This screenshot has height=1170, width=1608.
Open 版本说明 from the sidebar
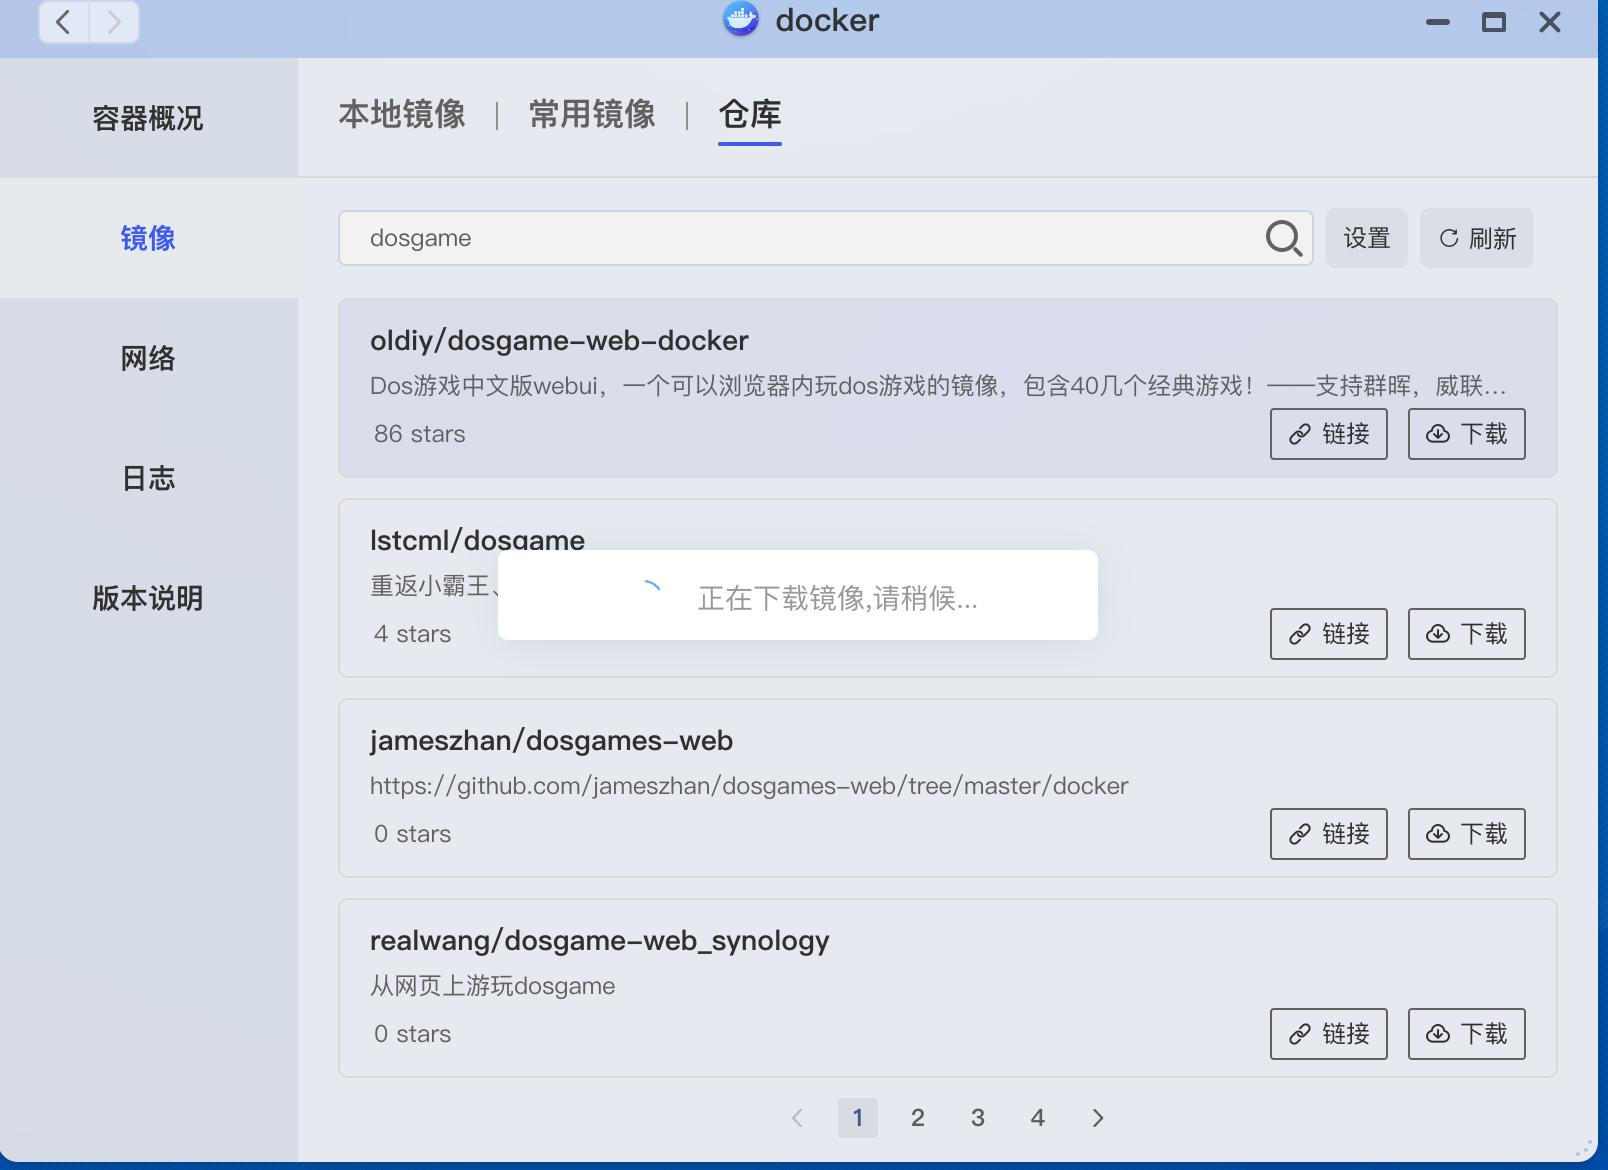pos(148,598)
